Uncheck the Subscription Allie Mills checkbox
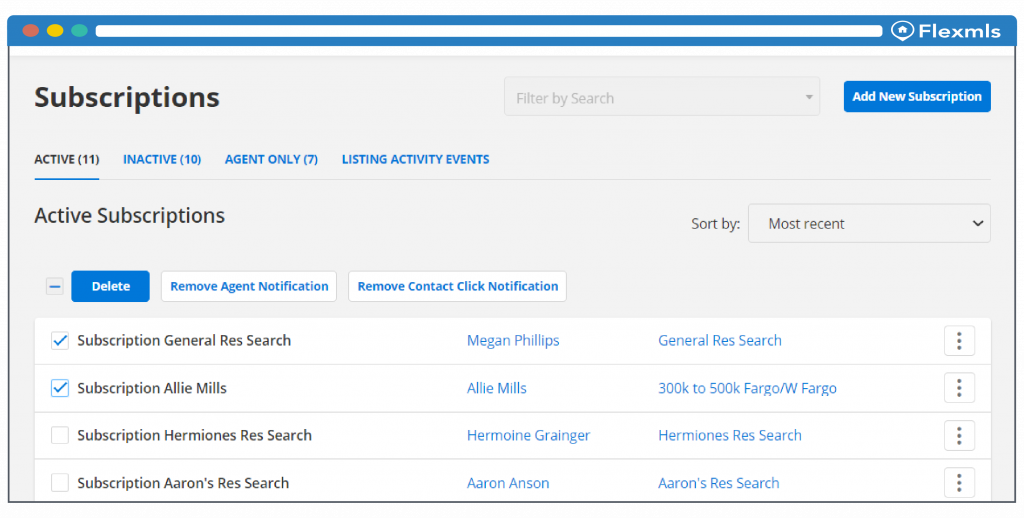 59,388
